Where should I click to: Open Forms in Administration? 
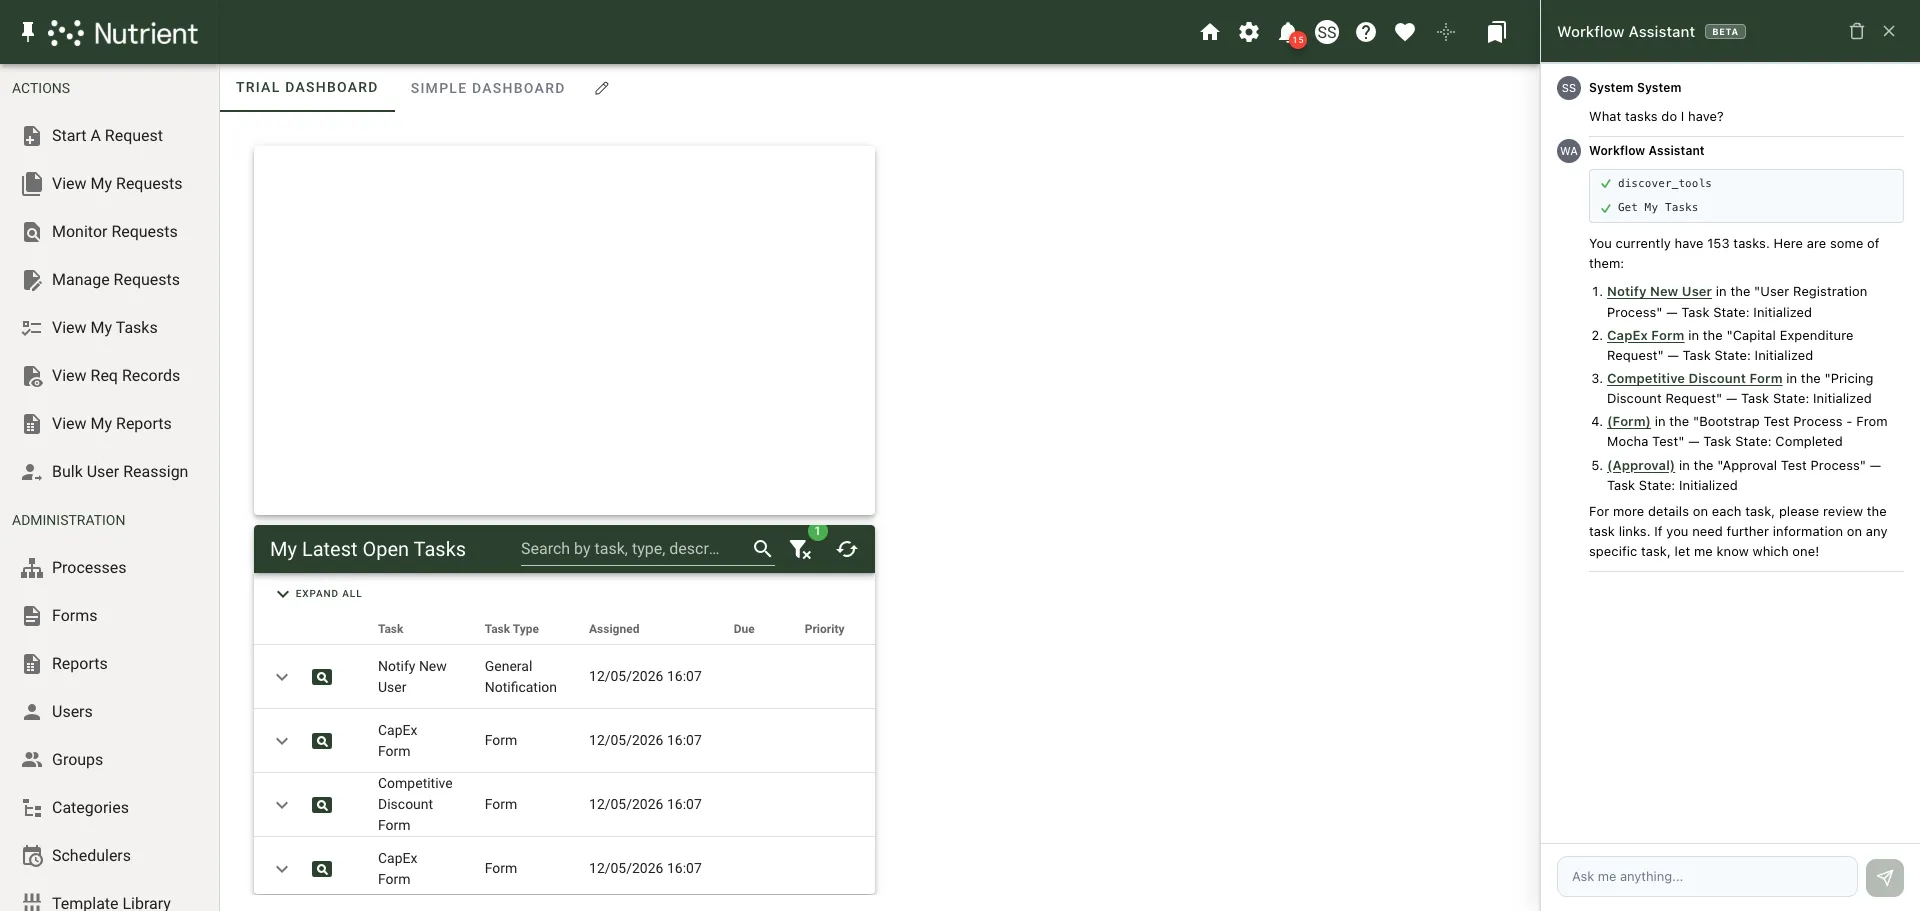pos(109,616)
